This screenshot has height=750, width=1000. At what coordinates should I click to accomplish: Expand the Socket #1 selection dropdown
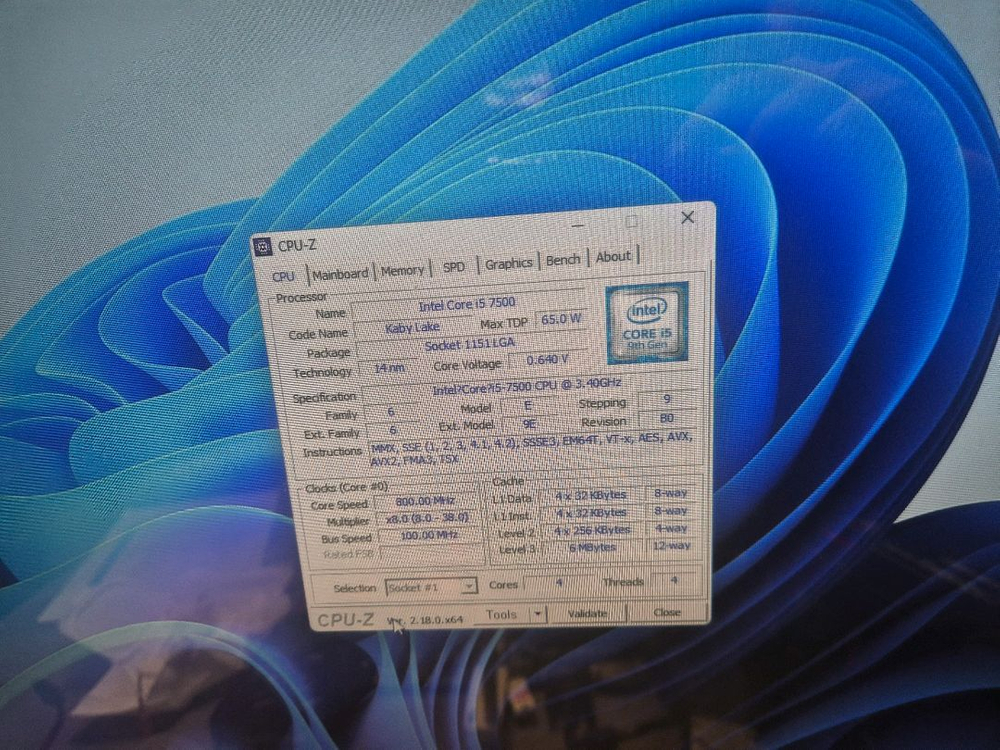pyautogui.click(x=469, y=587)
